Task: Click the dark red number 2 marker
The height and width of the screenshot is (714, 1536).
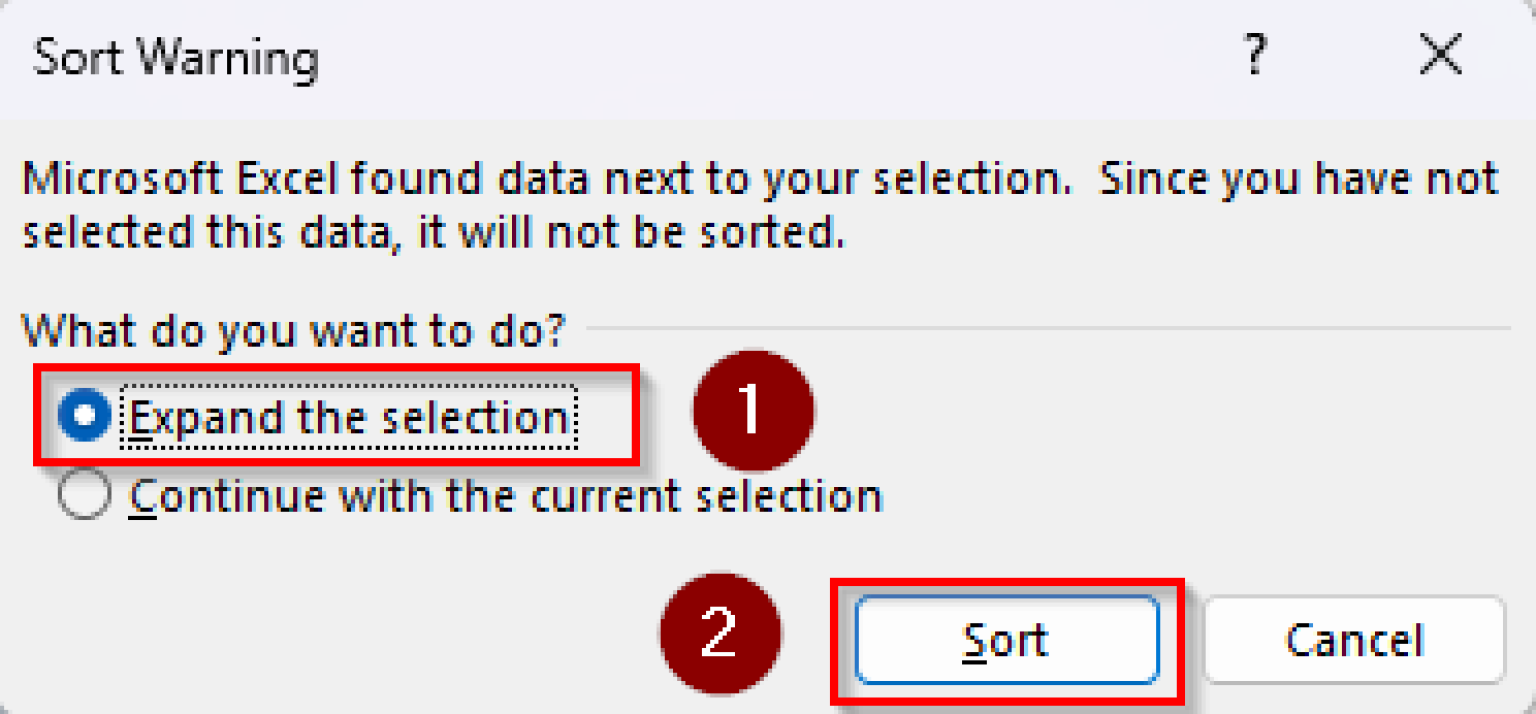Action: click(720, 634)
